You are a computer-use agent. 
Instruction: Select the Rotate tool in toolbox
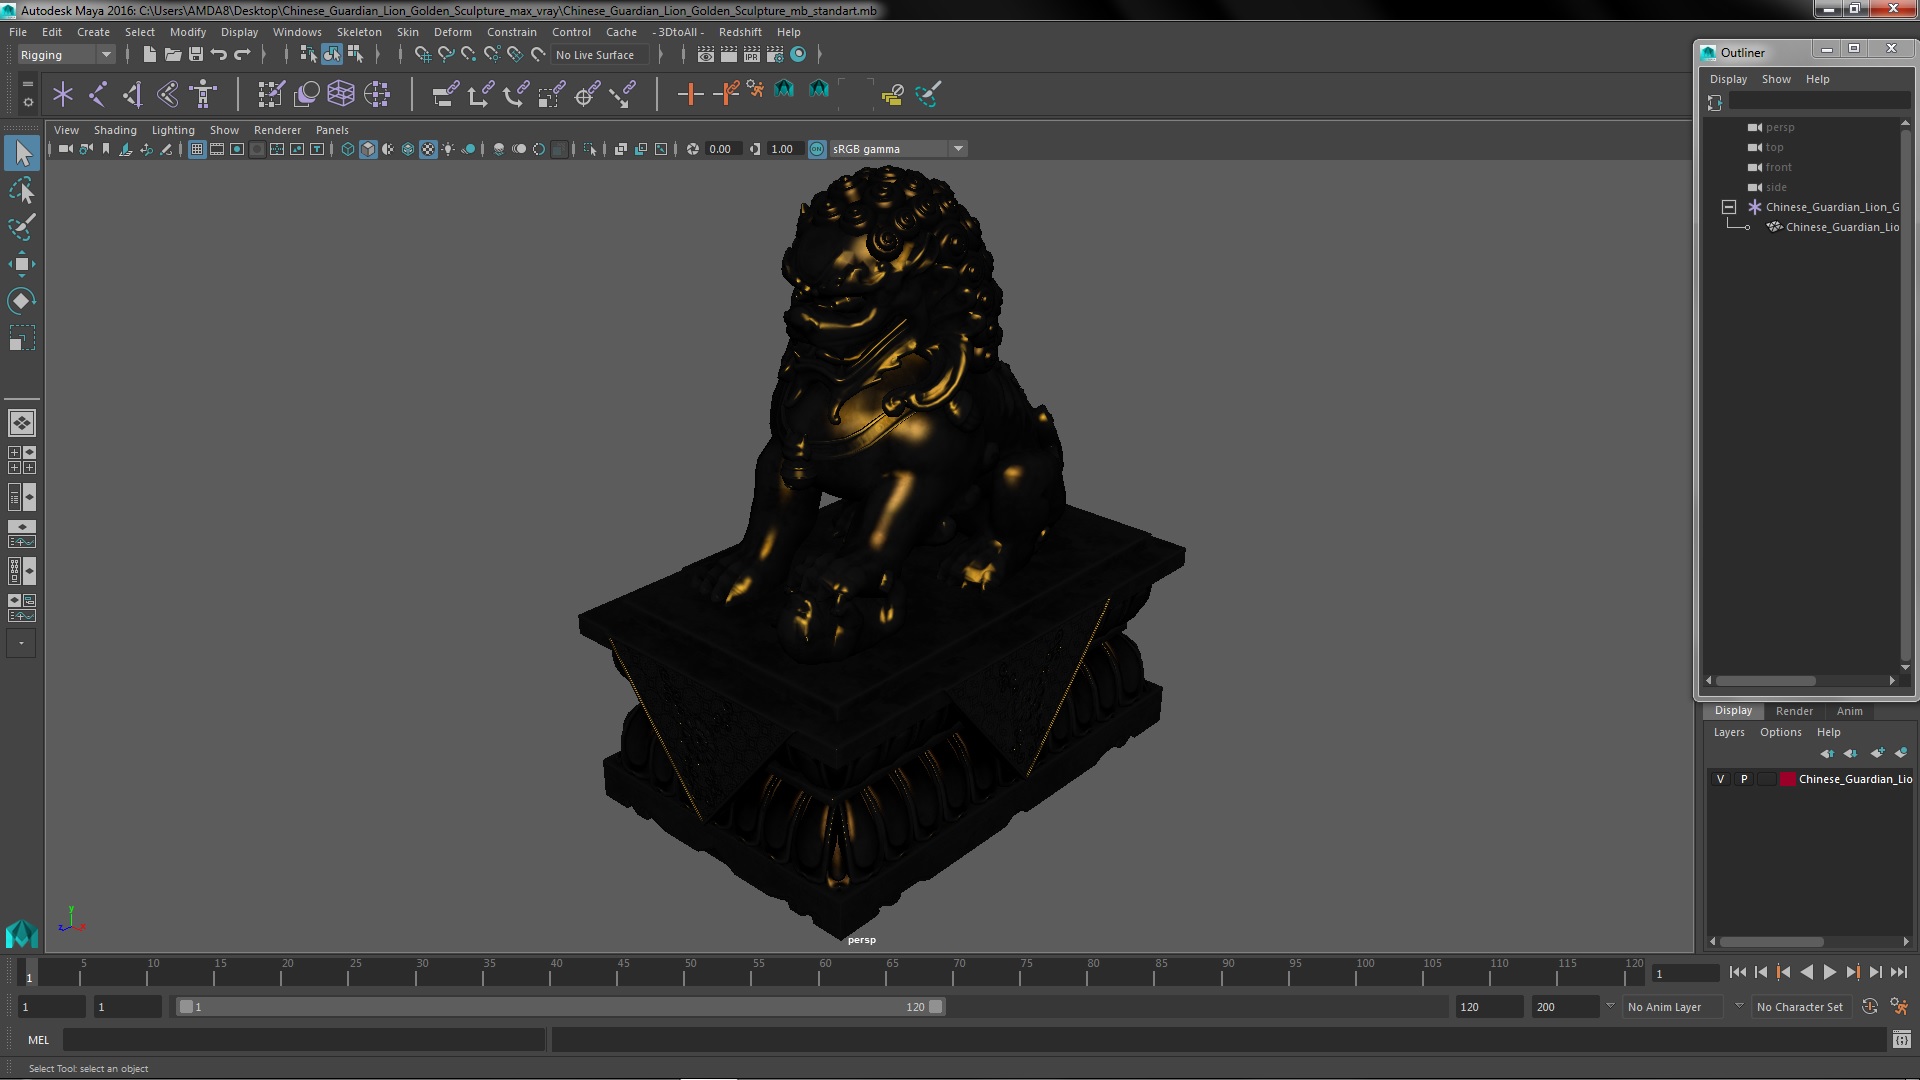coord(21,301)
